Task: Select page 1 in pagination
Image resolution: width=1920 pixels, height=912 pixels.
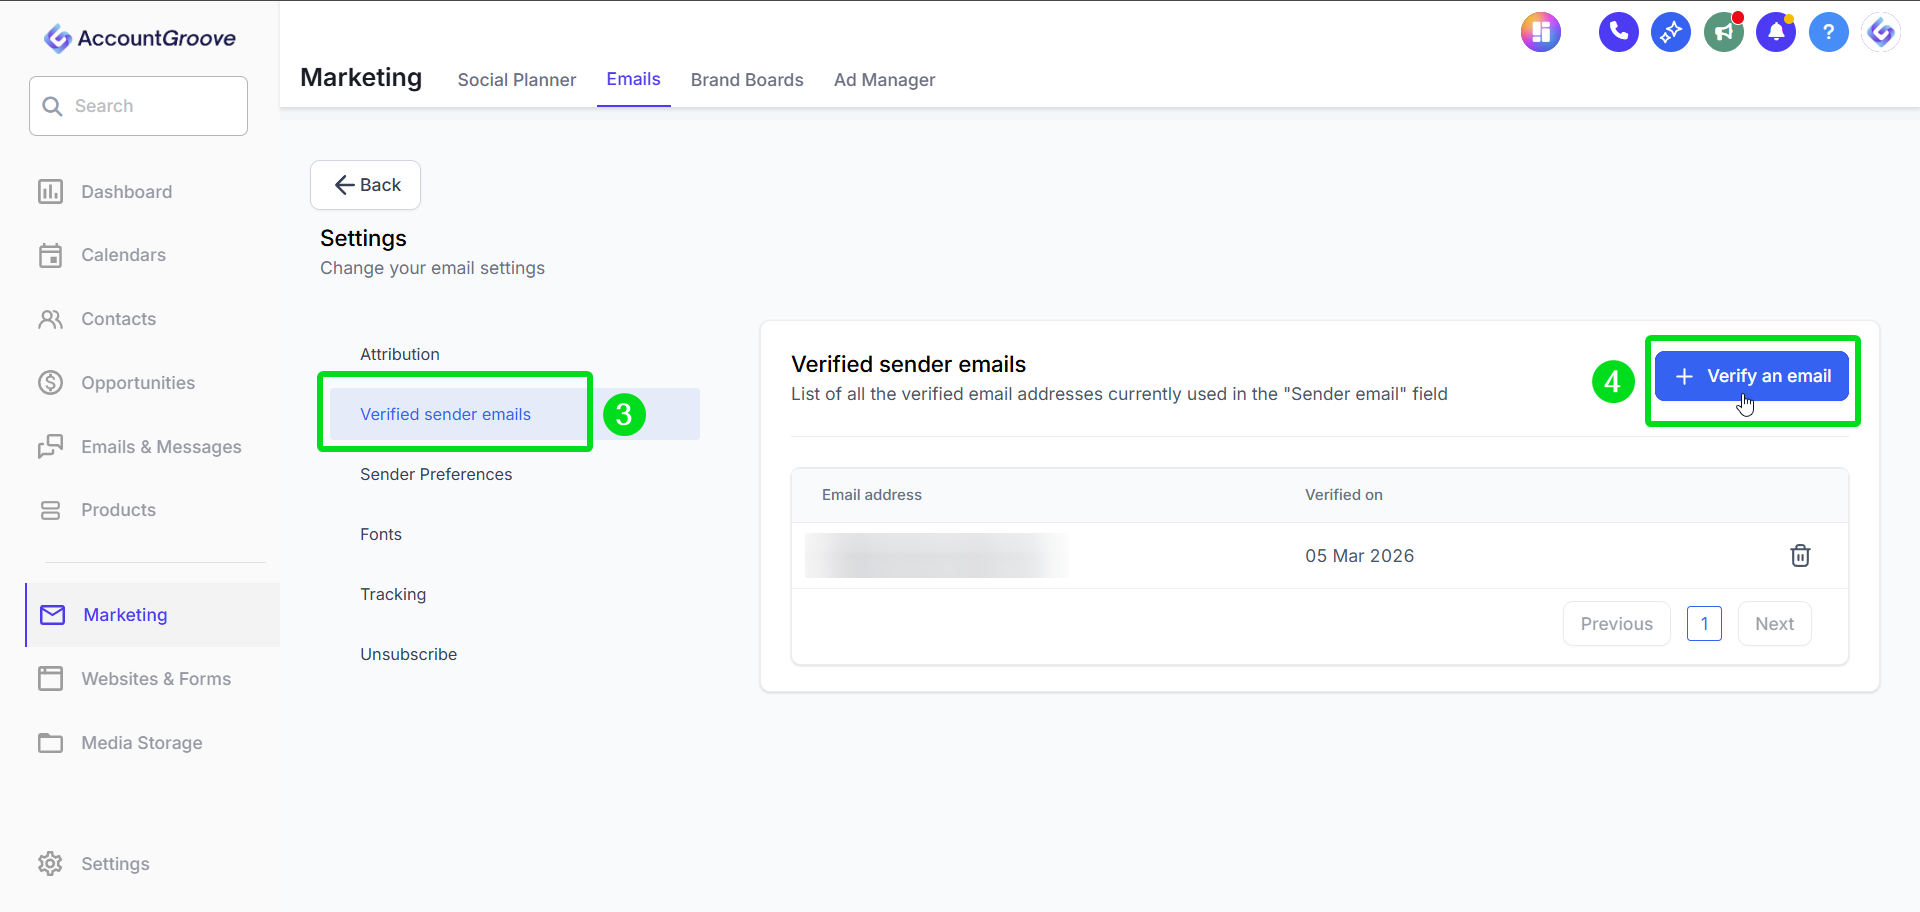Action: (x=1704, y=624)
